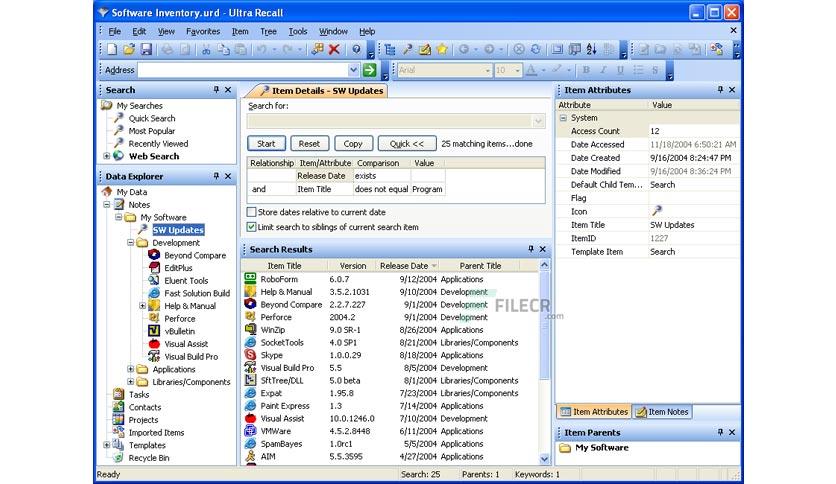Enable Store dates relative to current date
Viewport: 836px width, 484px height.
pyautogui.click(x=251, y=212)
